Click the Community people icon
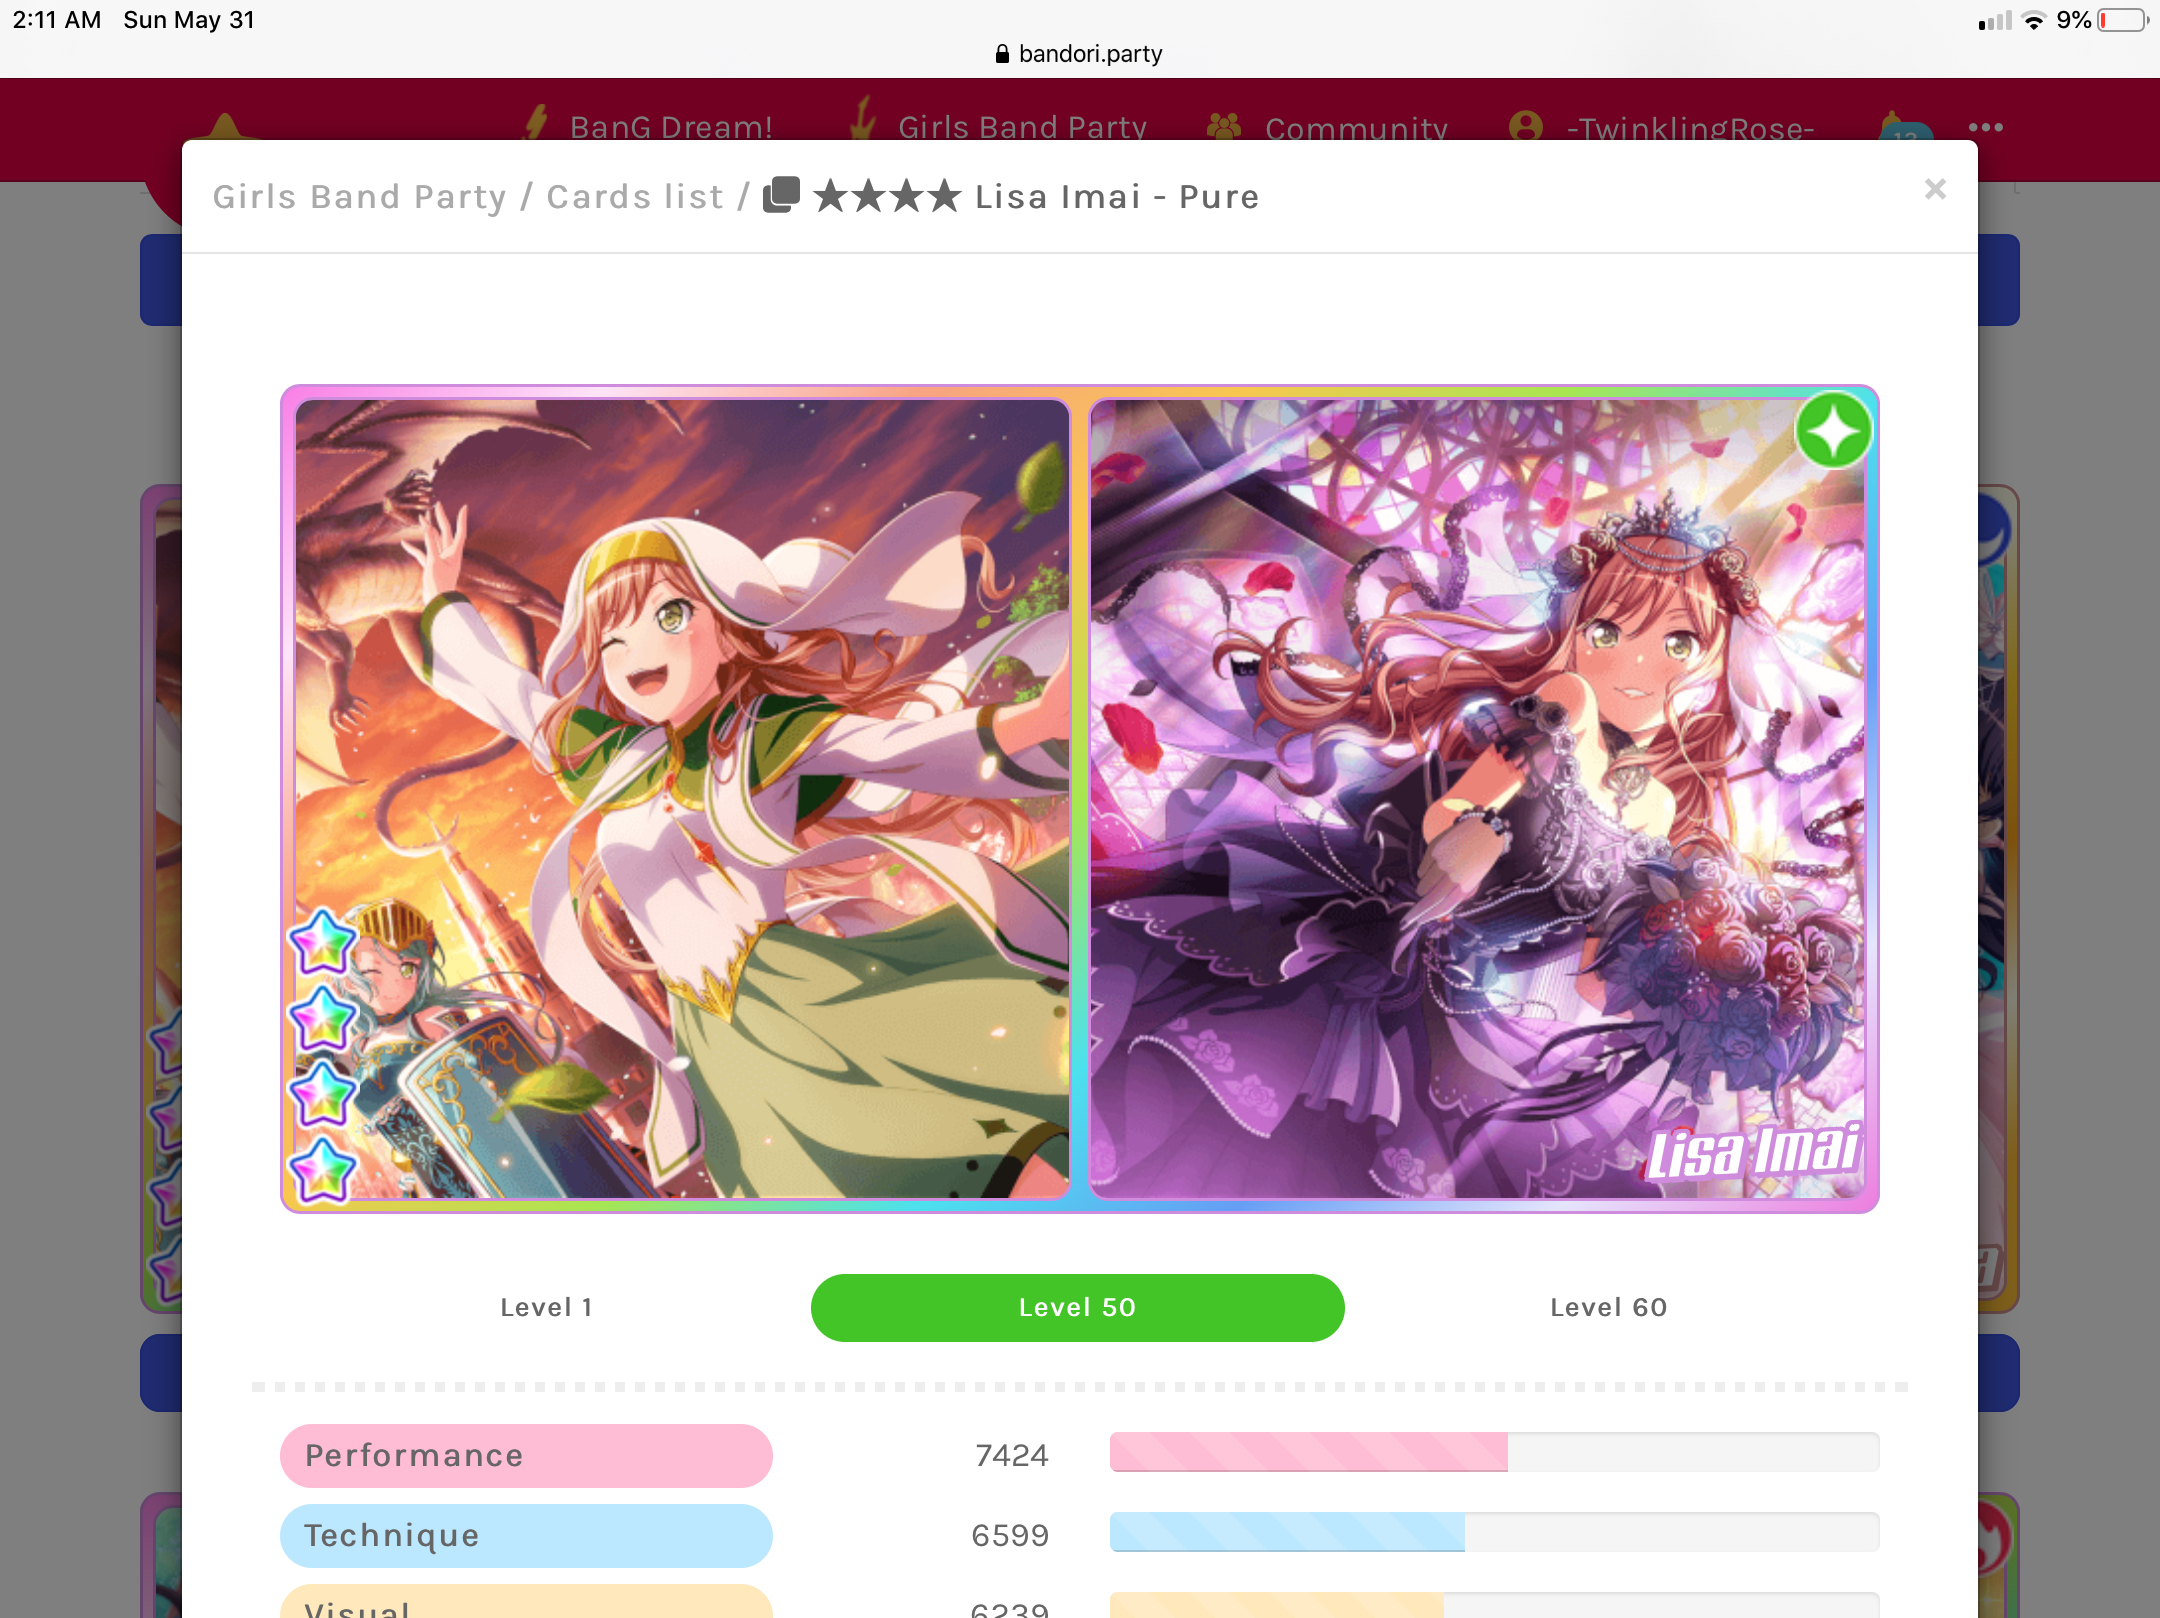The image size is (2160, 1618). pos(1224,126)
